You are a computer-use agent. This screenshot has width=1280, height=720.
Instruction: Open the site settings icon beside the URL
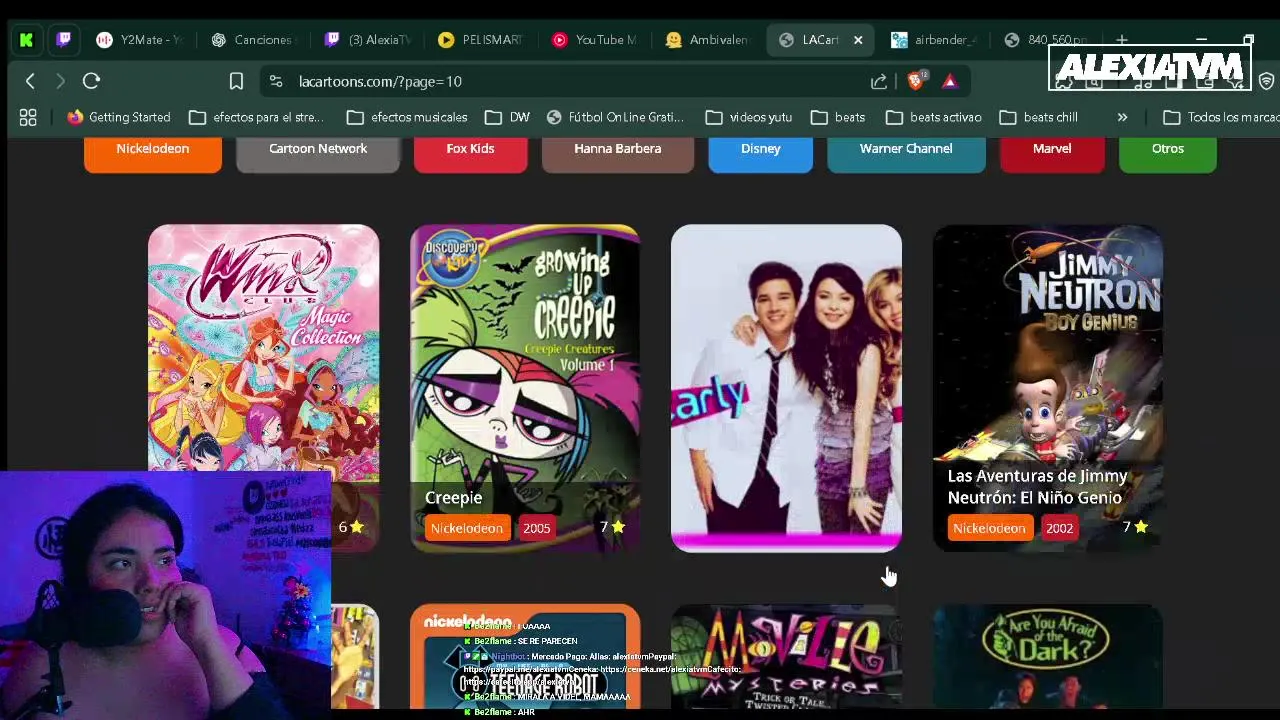point(276,81)
